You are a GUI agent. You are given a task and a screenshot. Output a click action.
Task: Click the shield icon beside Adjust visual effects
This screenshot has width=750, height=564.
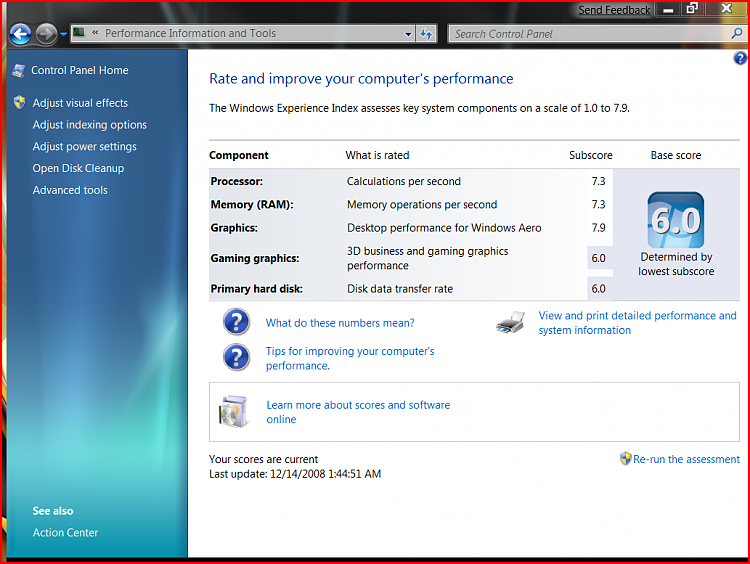click(20, 102)
